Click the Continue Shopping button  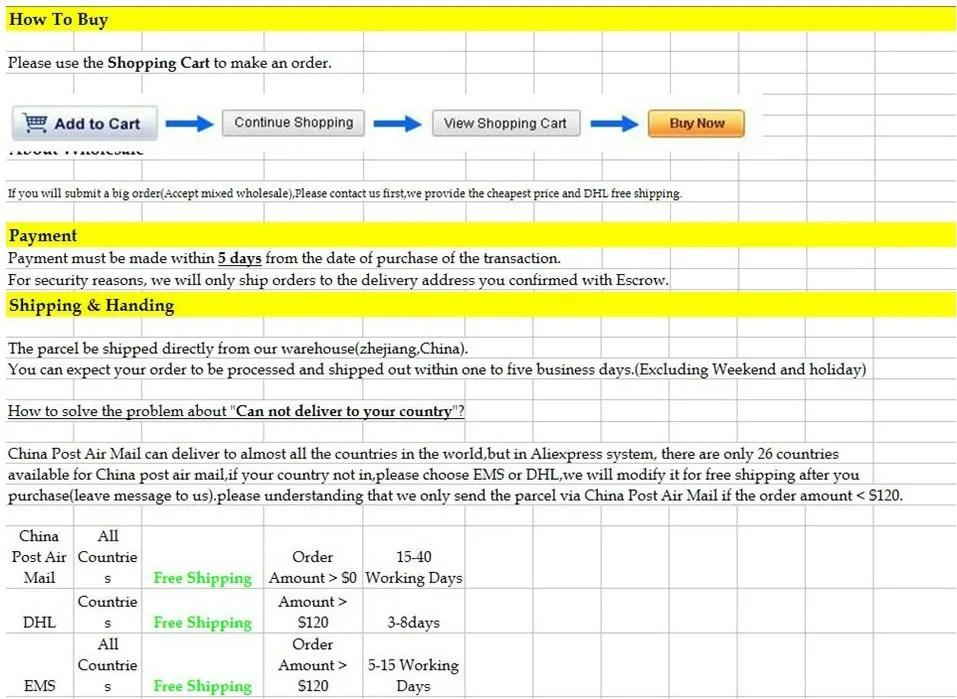tap(294, 123)
